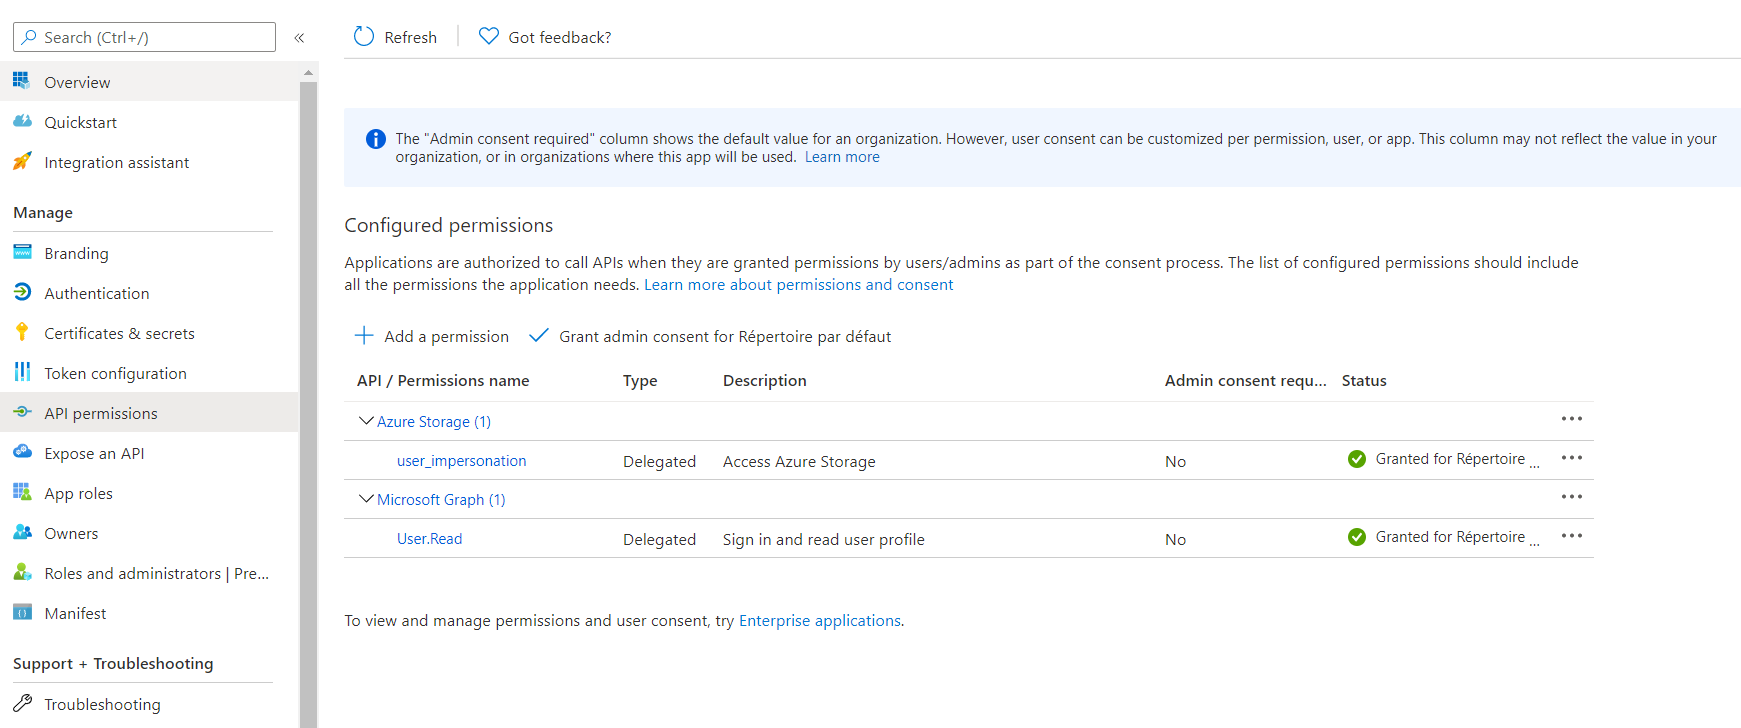Click the Type column header
This screenshot has height=728, width=1741.
640,381
